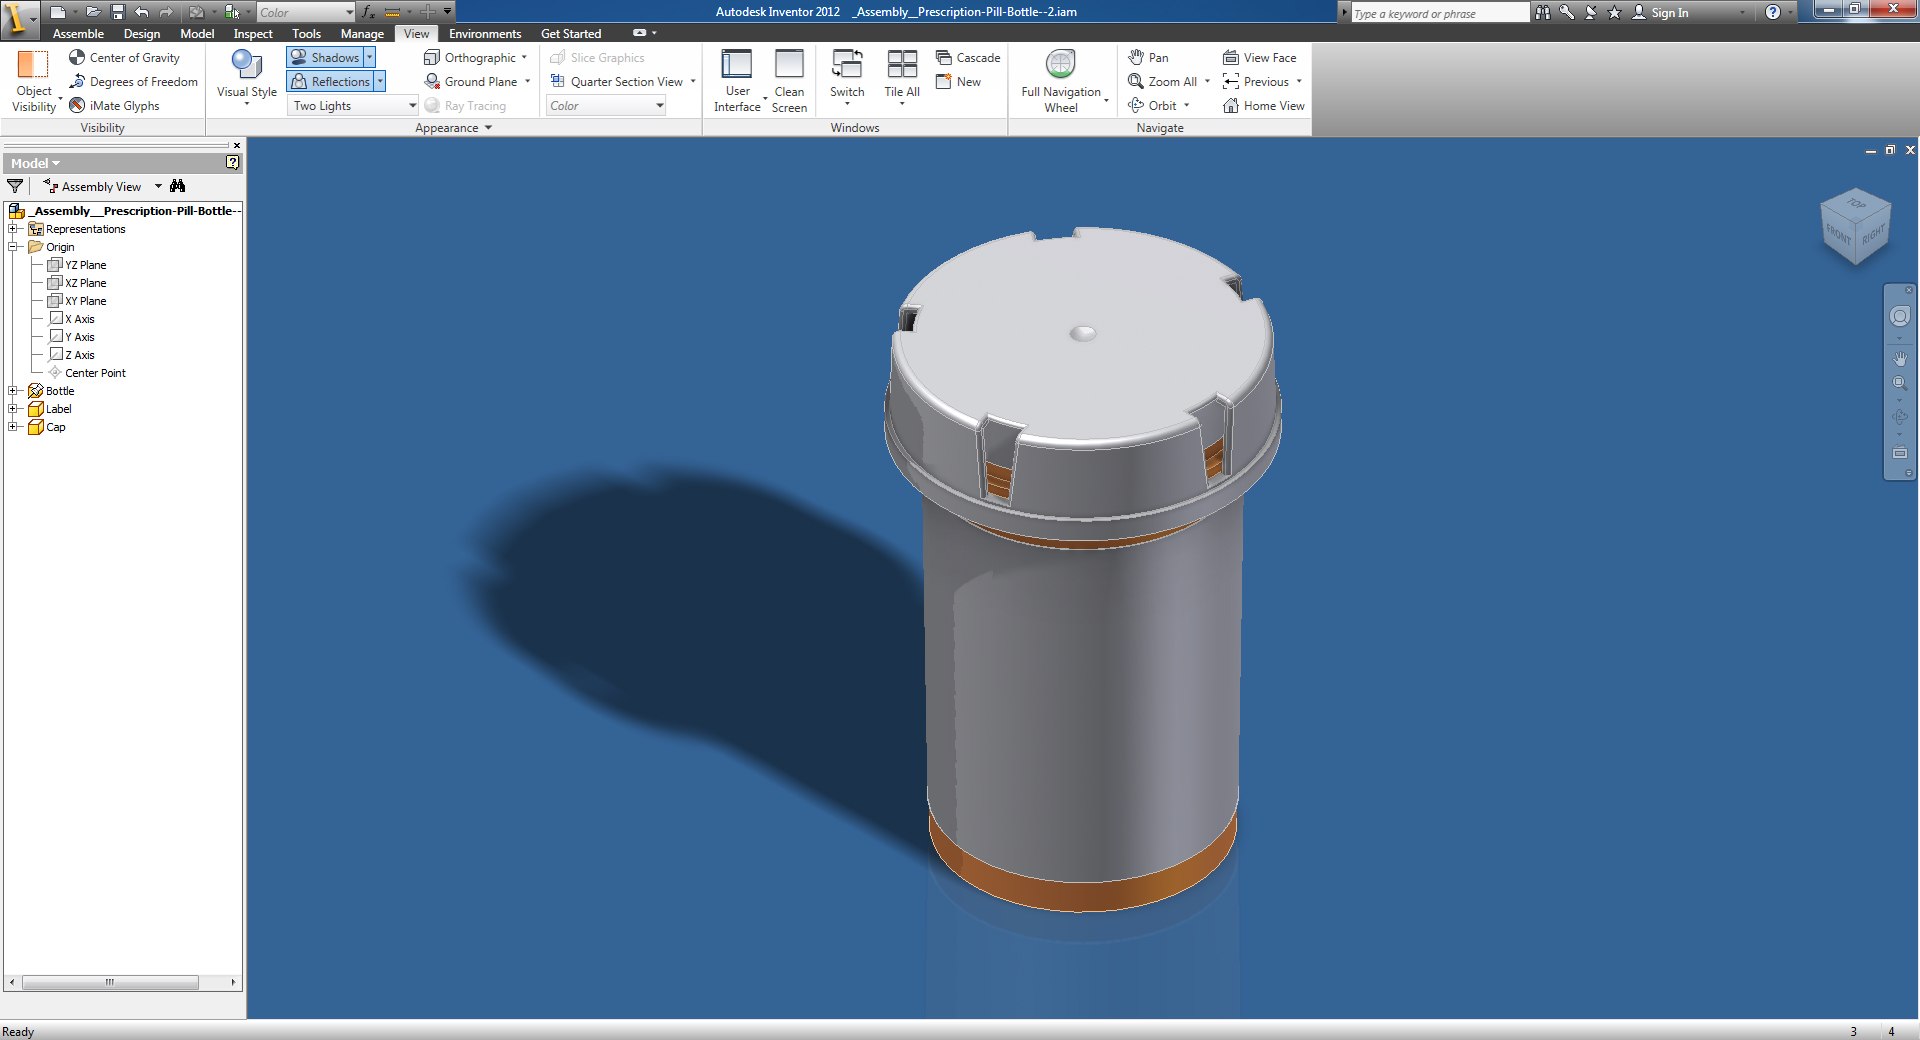Viewport: 1920px width, 1040px height.
Task: Toggle Reflections in the Appearance panel
Action: pyautogui.click(x=330, y=82)
